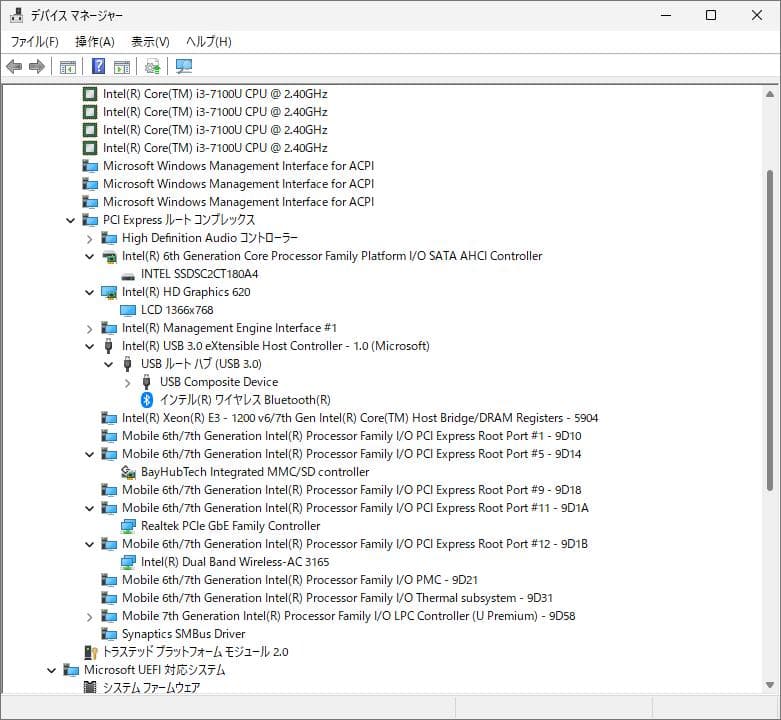Click the USB icon of USB 3.0 eXtensible Host Controller
The width and height of the screenshot is (781, 720).
(x=109, y=346)
